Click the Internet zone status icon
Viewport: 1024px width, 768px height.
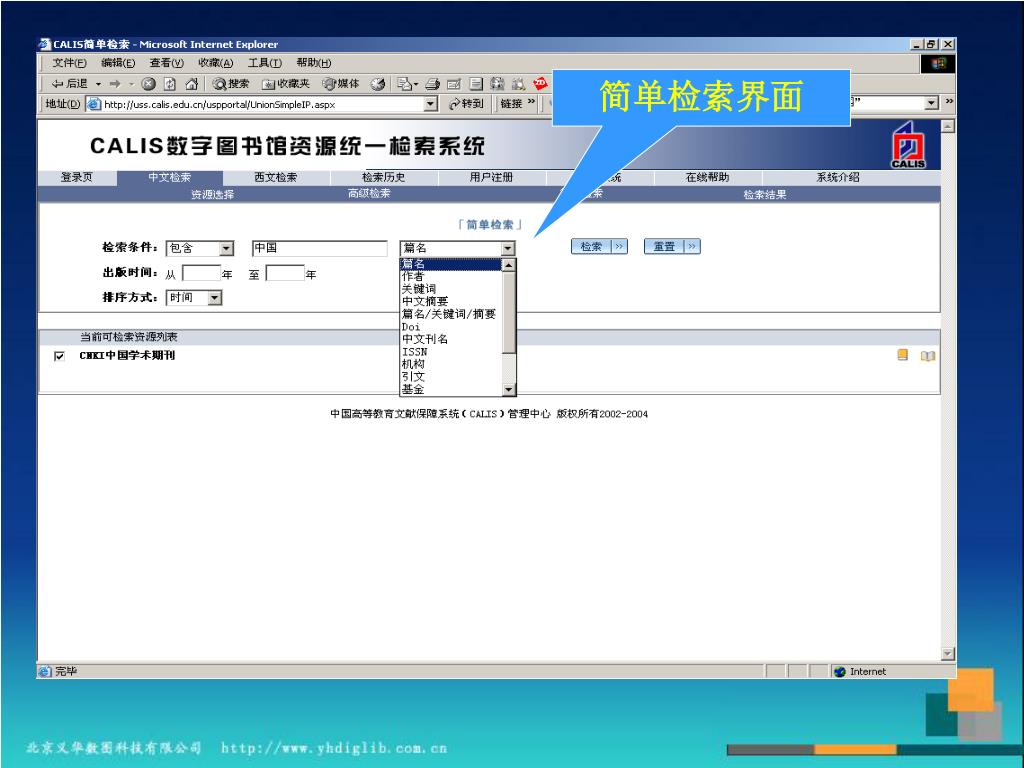pos(840,671)
